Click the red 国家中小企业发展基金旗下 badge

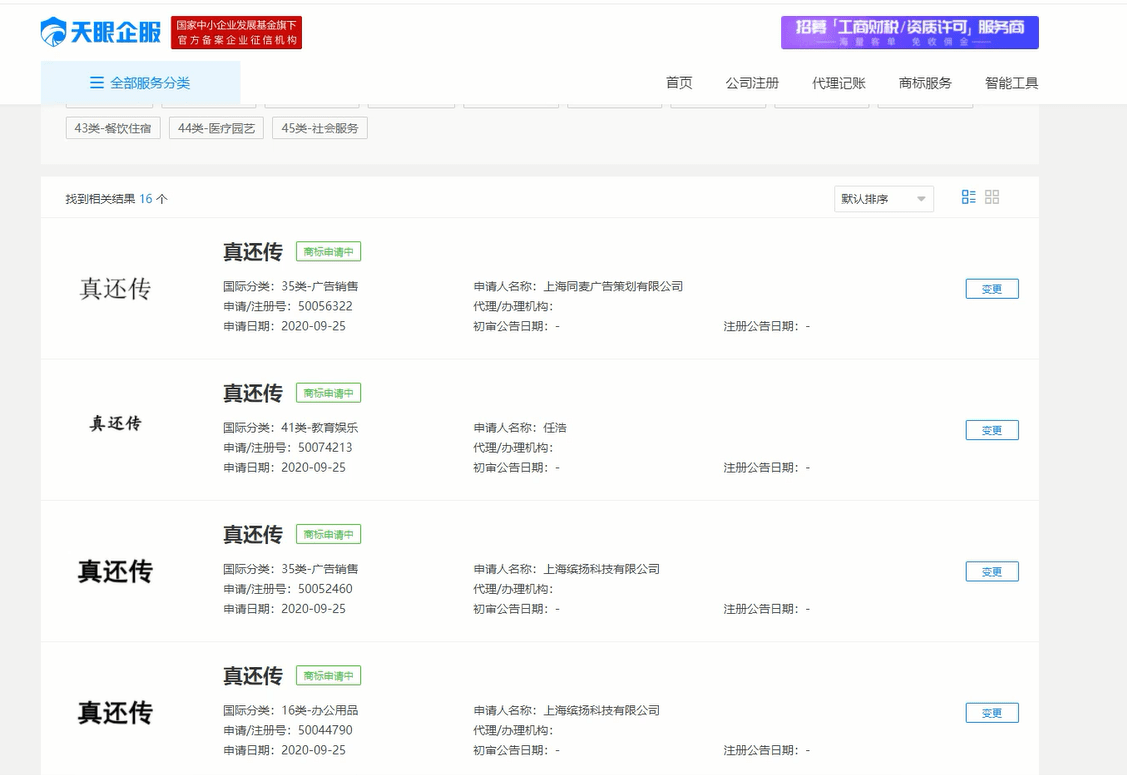pos(237,31)
